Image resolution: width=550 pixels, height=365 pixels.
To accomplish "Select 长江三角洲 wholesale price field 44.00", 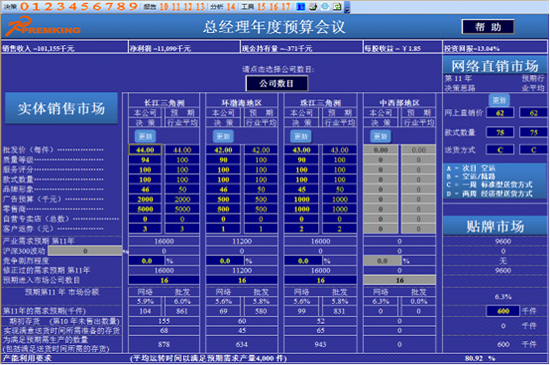I will (x=145, y=150).
